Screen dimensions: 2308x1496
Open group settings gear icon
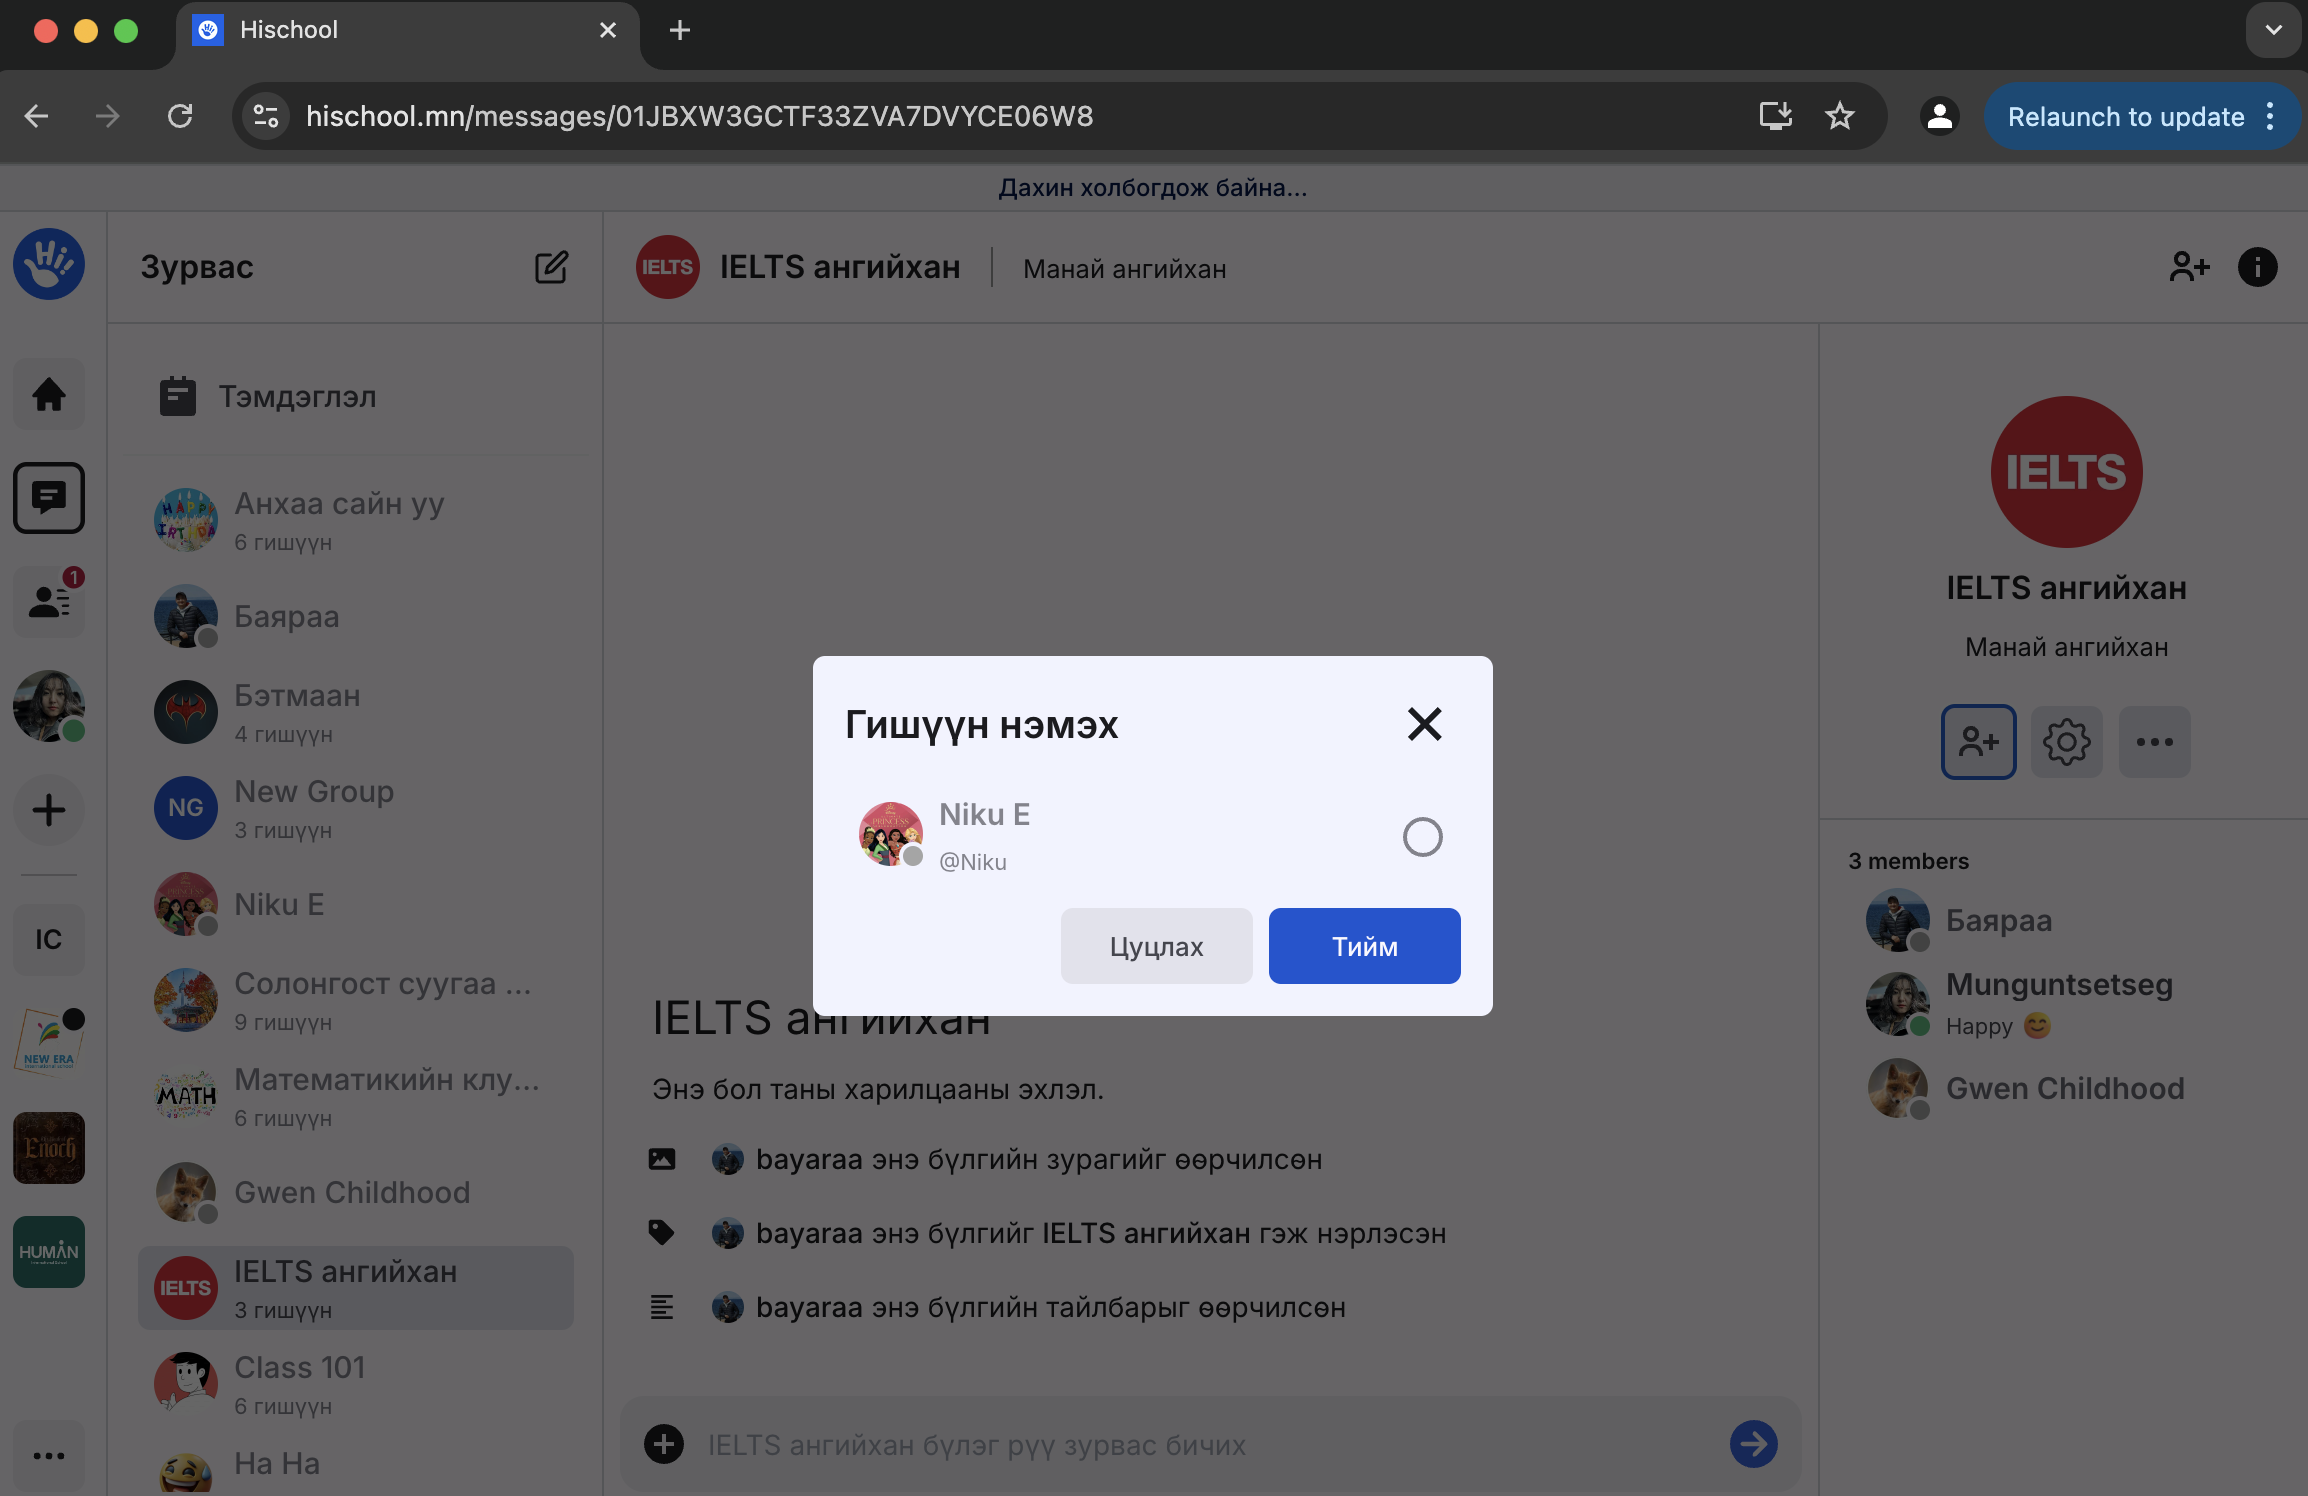point(2066,742)
